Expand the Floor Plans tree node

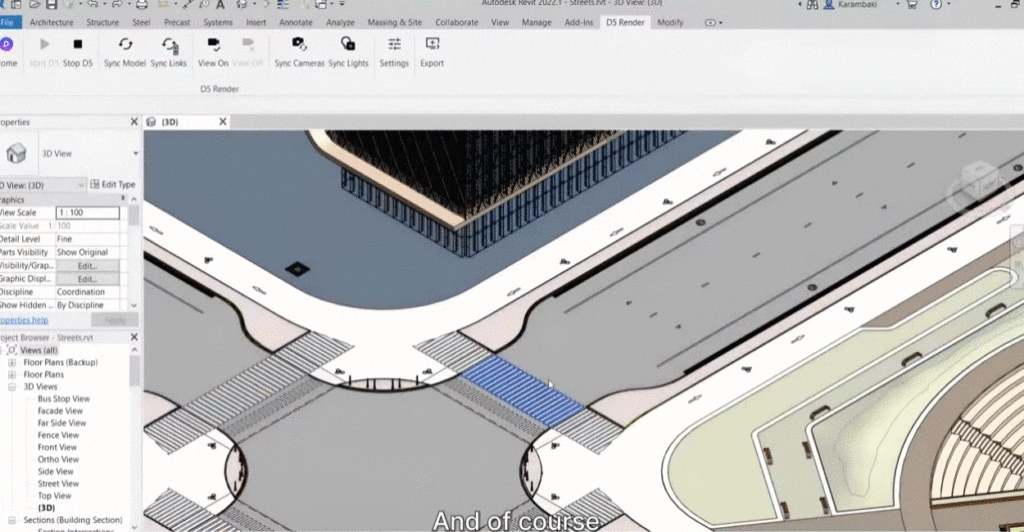(12, 375)
